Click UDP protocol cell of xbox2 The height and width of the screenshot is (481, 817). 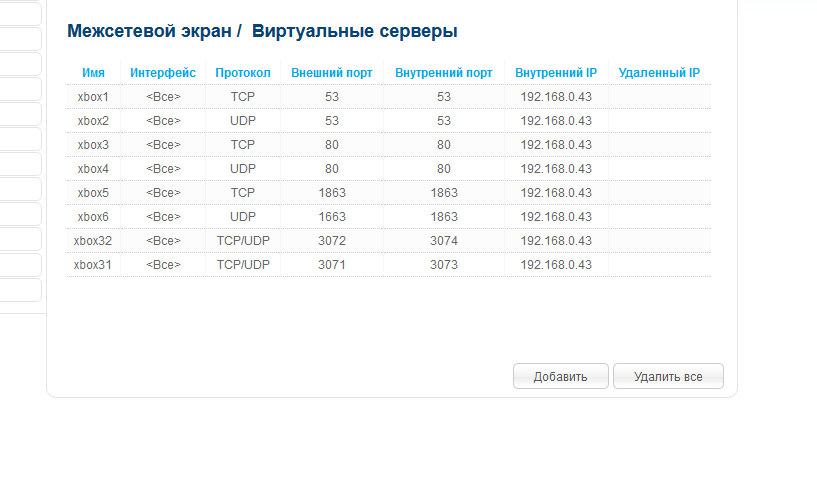pyautogui.click(x=243, y=121)
